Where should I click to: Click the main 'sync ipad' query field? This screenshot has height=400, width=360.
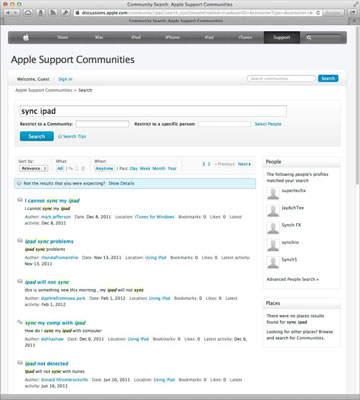pyautogui.click(x=153, y=111)
